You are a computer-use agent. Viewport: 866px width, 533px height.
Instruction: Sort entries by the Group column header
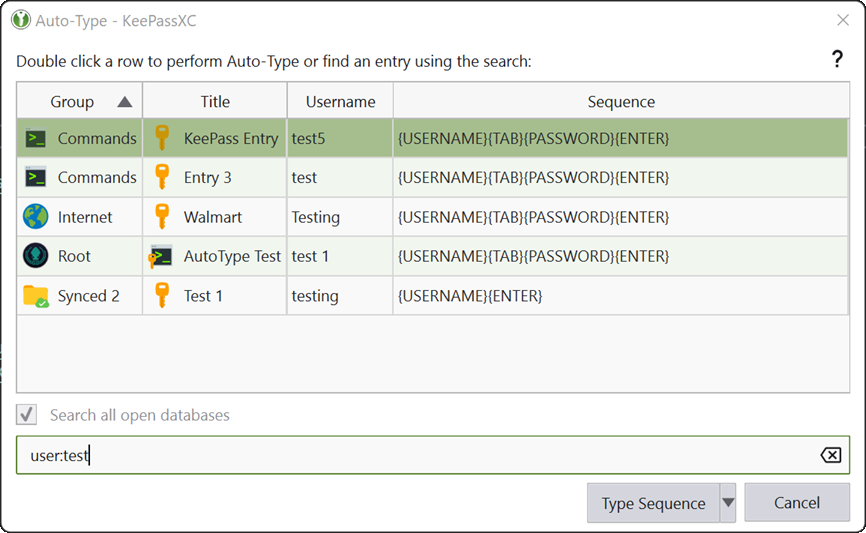[72, 102]
